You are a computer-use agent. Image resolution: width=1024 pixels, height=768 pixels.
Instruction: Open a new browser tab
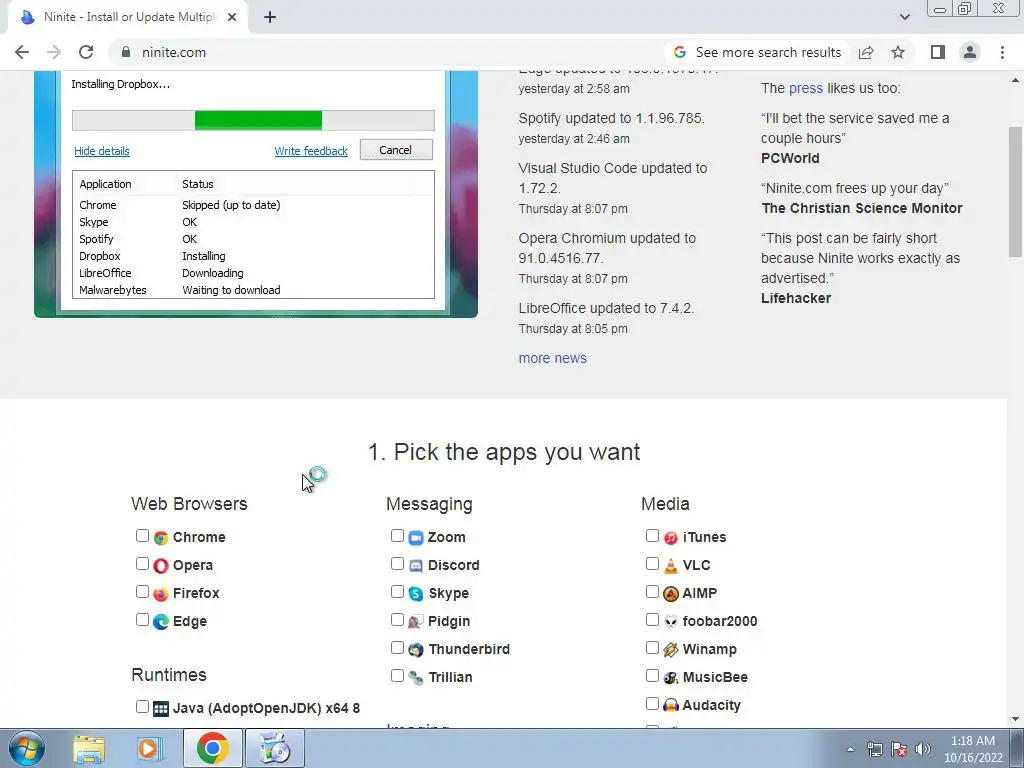[x=270, y=17]
